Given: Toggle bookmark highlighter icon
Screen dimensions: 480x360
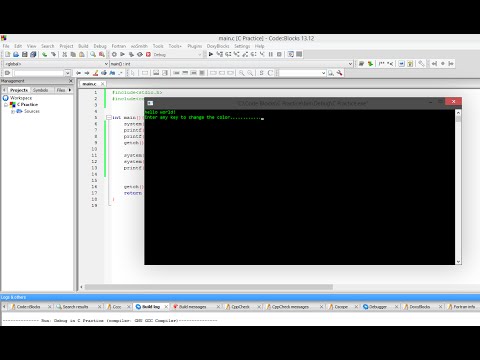Looking at the screenshot, I should point(96,73).
